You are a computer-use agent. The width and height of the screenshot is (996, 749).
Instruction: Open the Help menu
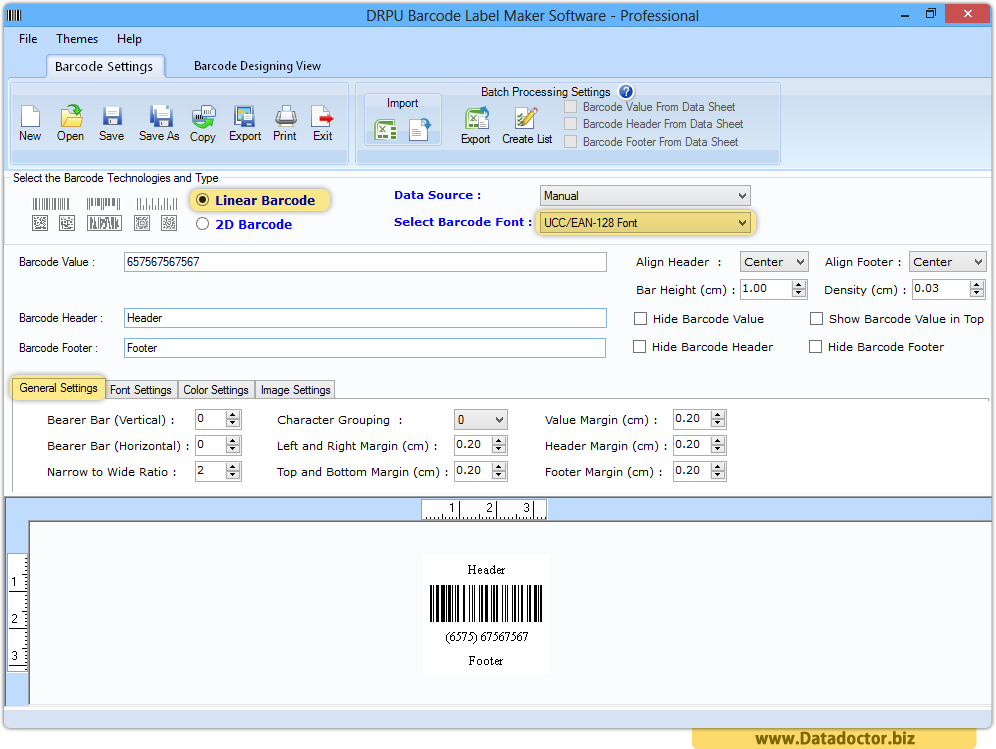(129, 39)
